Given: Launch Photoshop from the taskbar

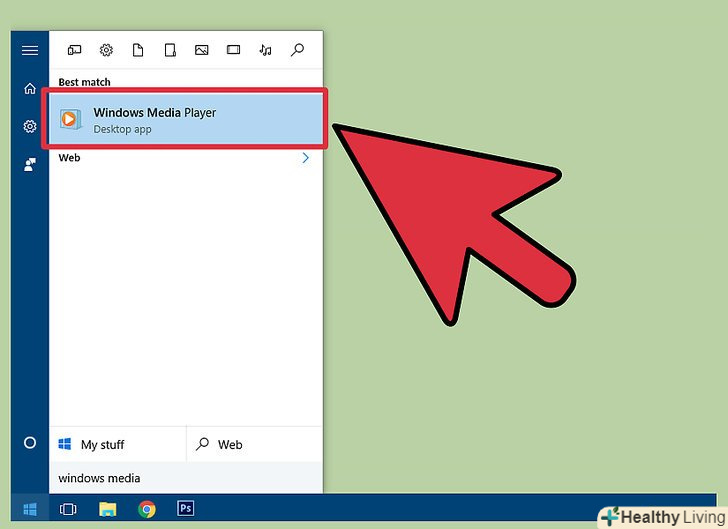Looking at the screenshot, I should tap(186, 508).
